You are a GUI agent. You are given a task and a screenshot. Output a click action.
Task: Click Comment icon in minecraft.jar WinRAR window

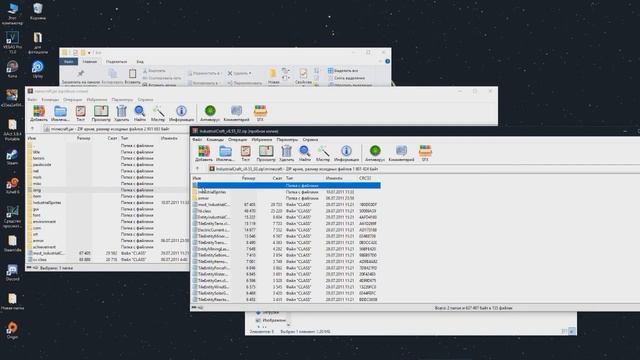point(236,113)
